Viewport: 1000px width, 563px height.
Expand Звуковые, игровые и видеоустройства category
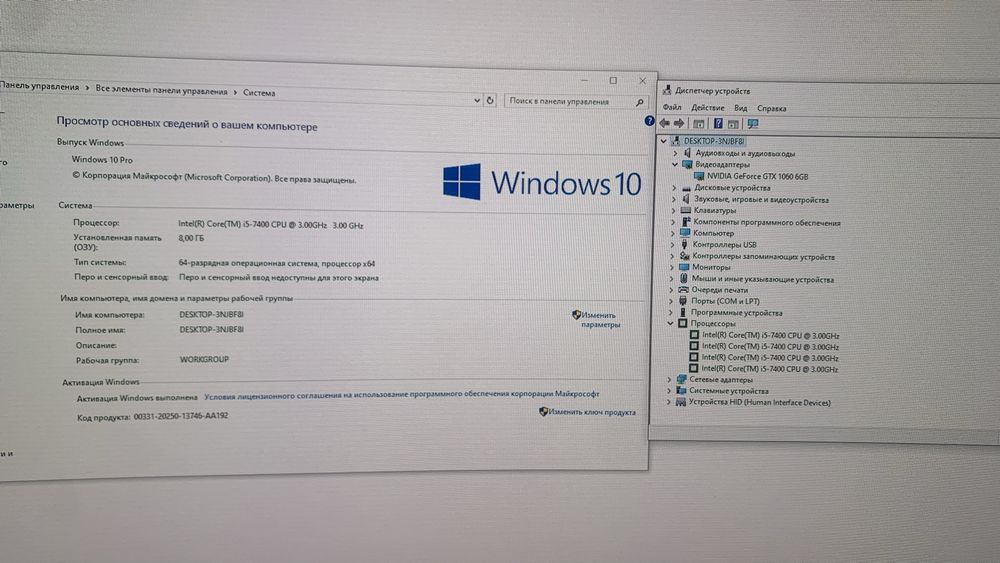pyautogui.click(x=673, y=200)
